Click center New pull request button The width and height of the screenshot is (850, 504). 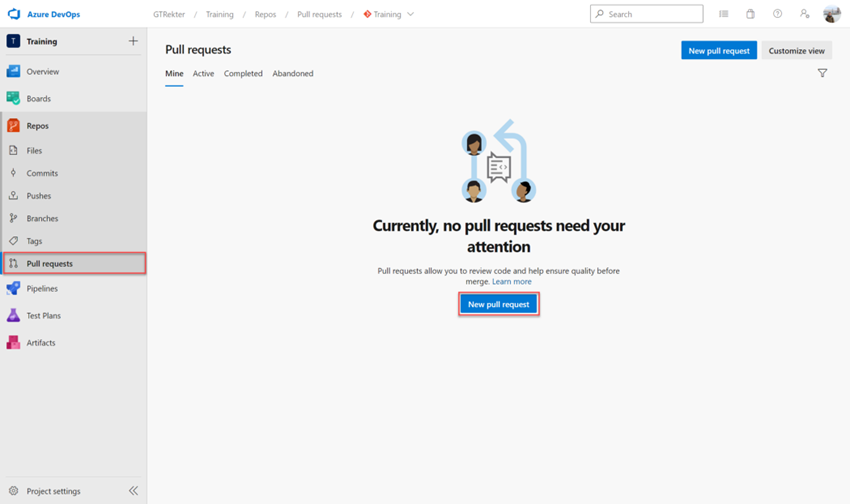point(499,304)
